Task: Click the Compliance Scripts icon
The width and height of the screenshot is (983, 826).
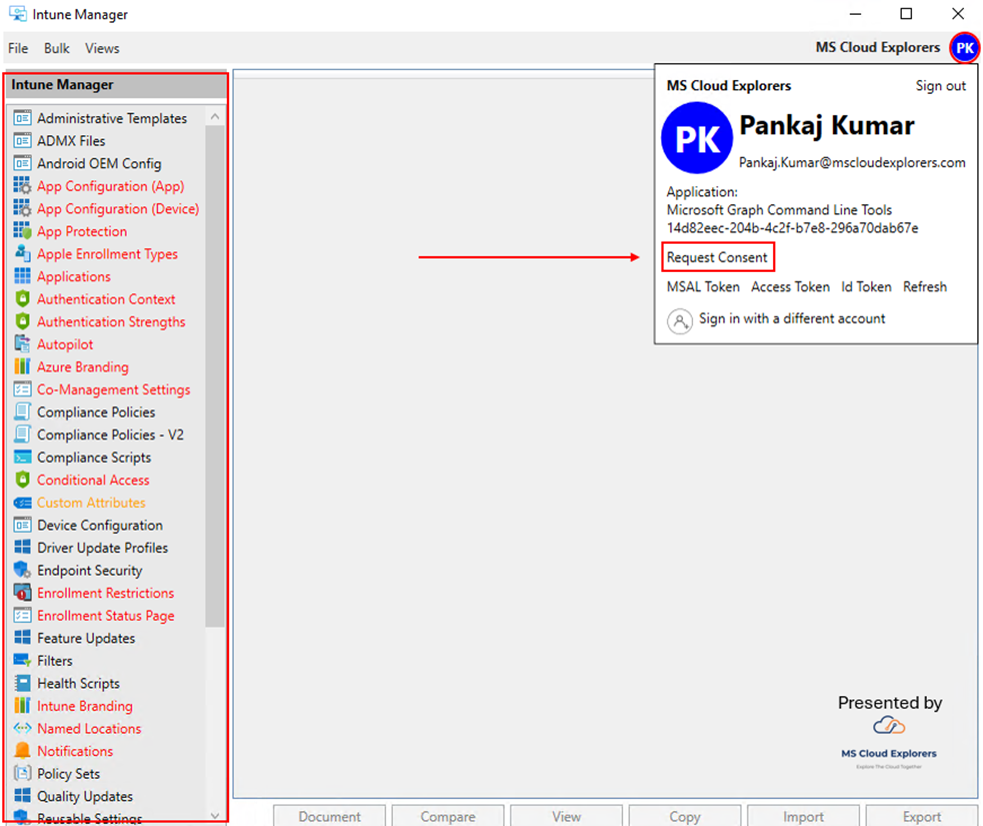Action: (22, 457)
